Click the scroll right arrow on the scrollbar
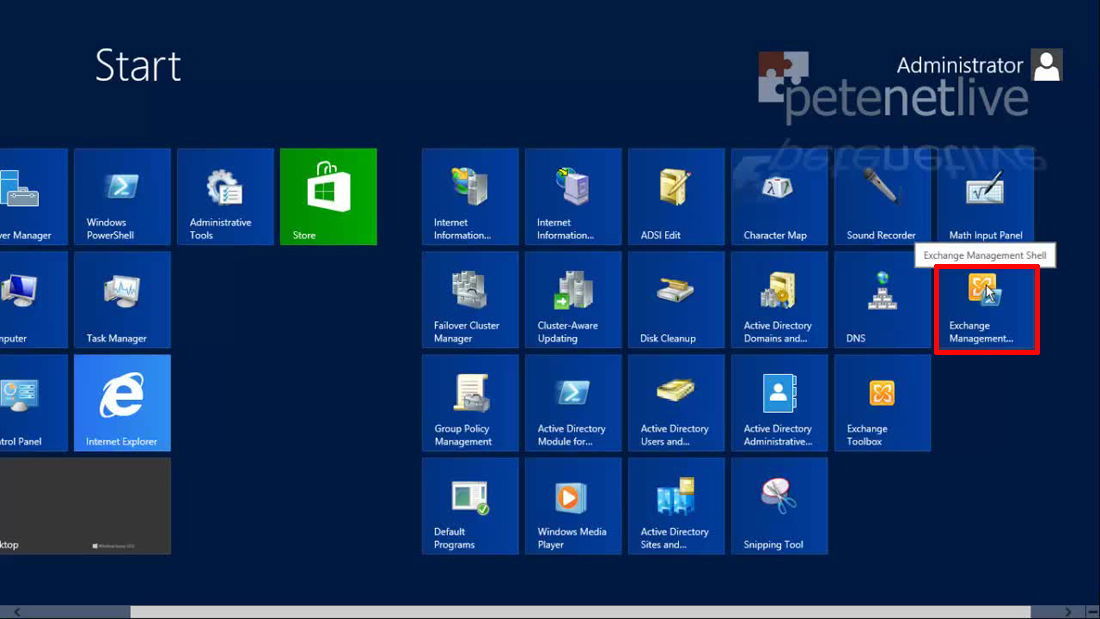 pos(1068,612)
